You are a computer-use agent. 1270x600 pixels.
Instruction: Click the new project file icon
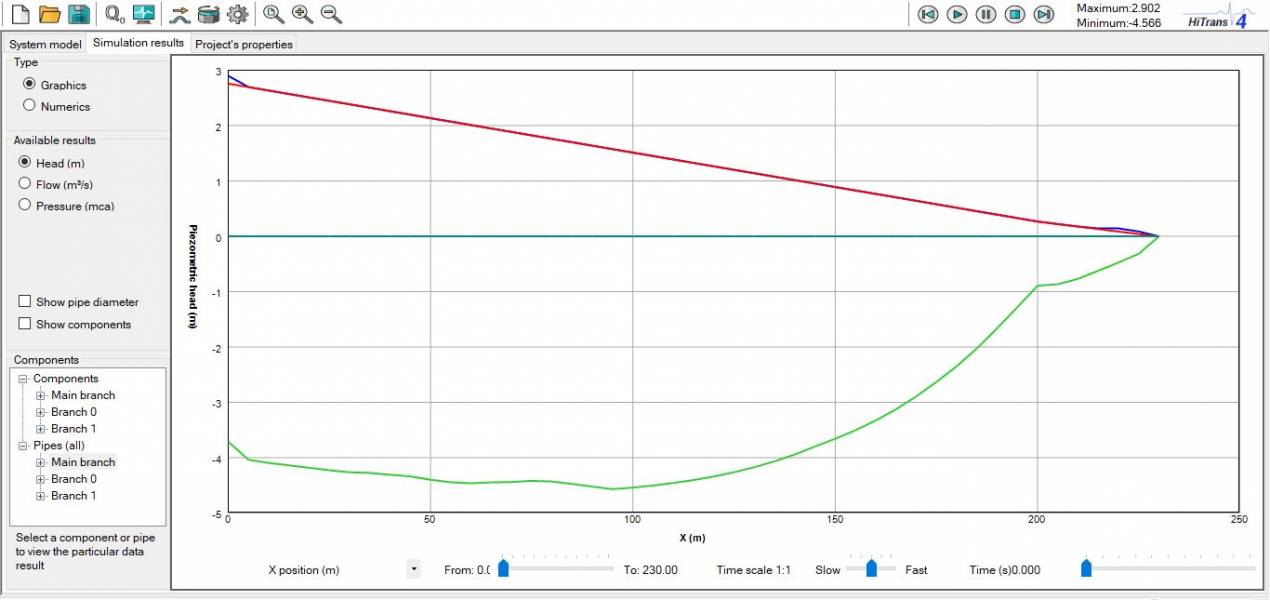coord(20,14)
